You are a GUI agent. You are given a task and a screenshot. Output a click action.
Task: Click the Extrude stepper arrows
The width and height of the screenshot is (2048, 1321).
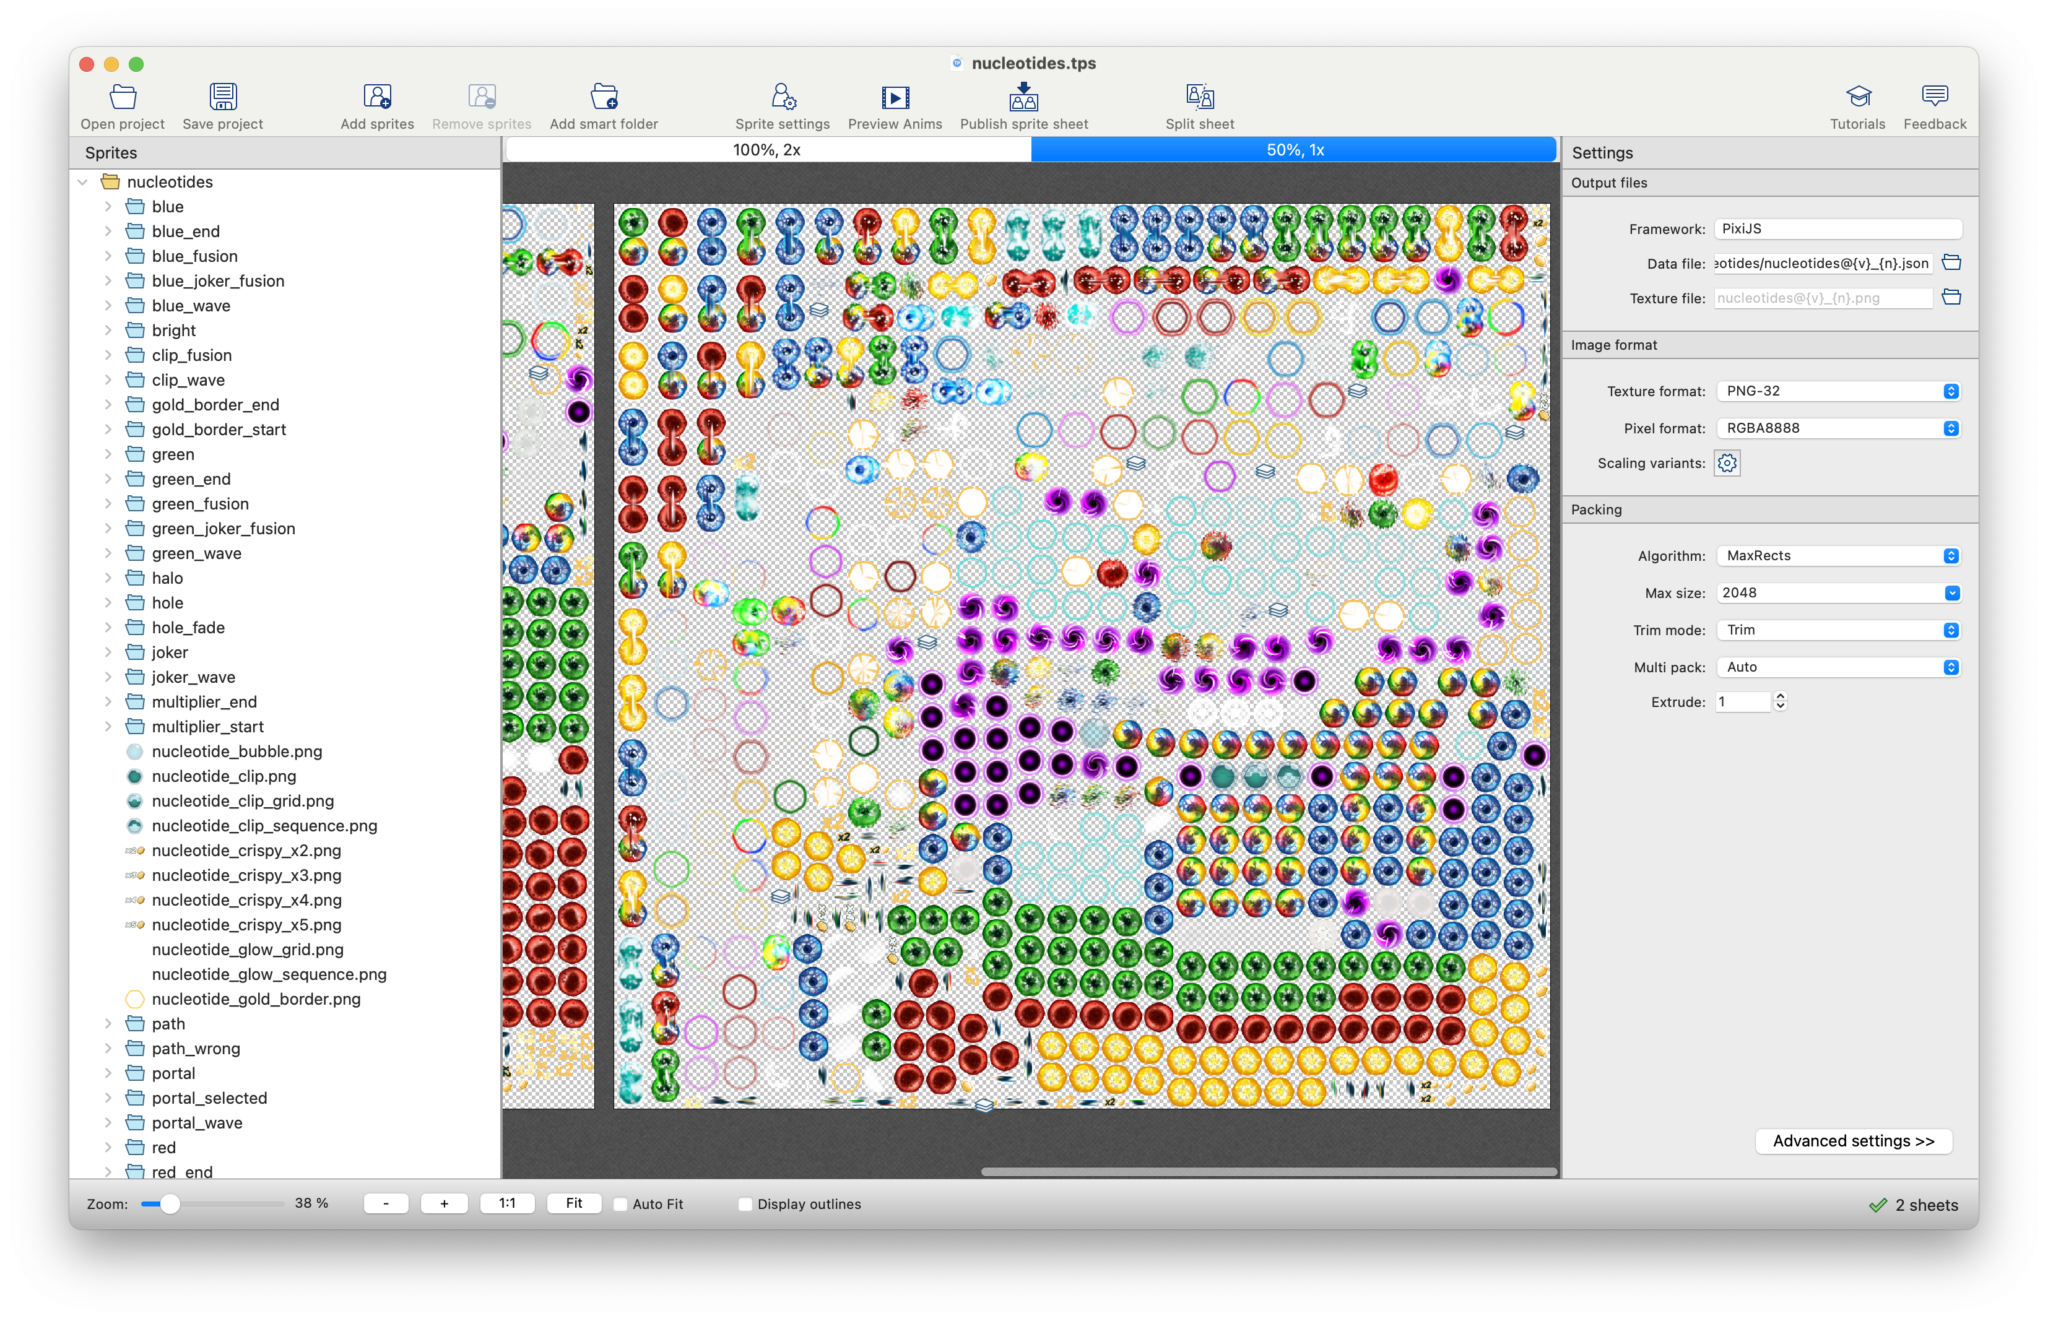(1780, 702)
